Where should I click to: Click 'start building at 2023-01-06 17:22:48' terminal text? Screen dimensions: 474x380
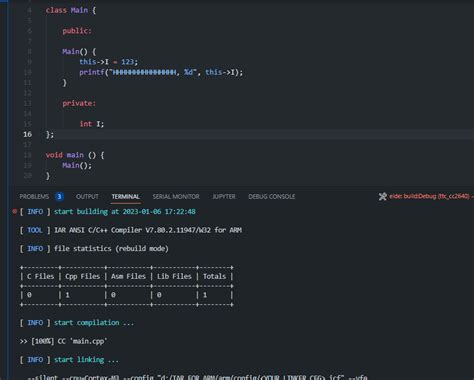pyautogui.click(x=125, y=212)
